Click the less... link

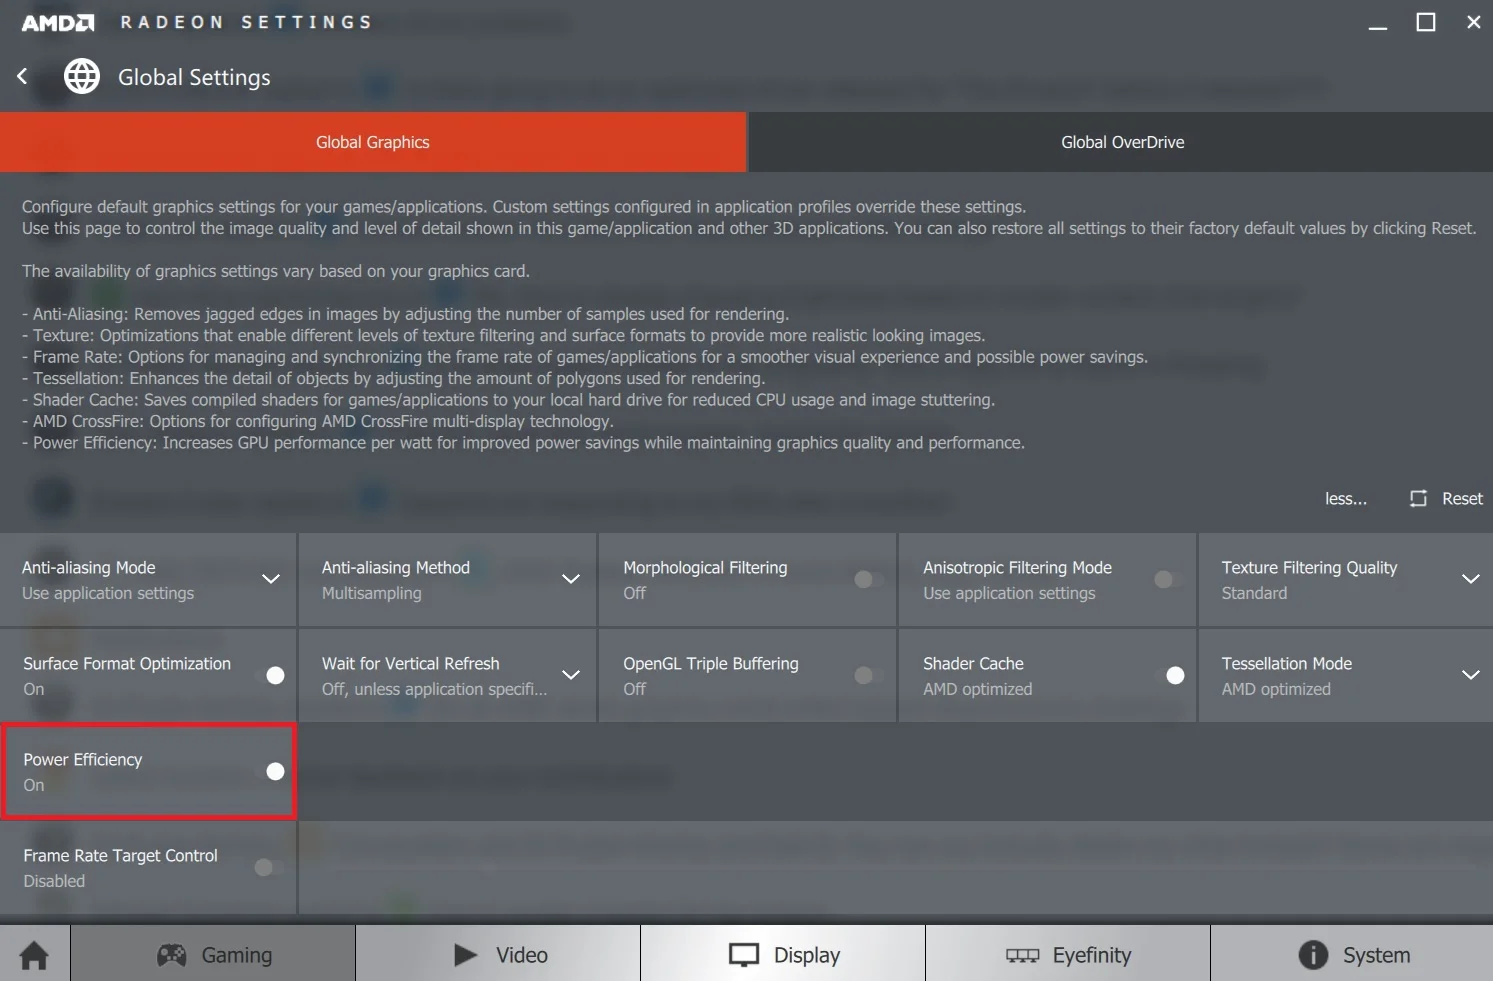tap(1345, 498)
